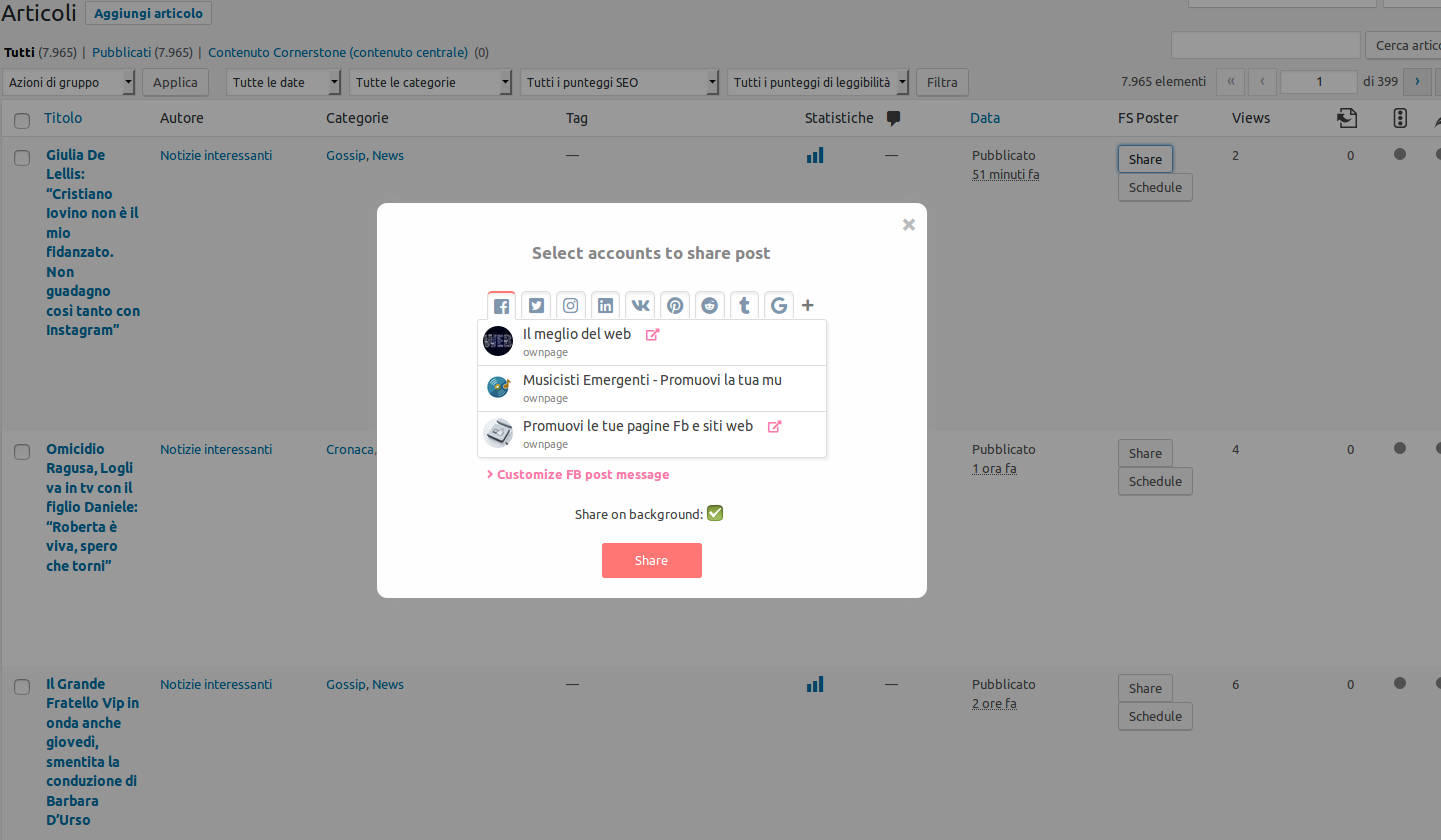
Task: Filter by Contenuto Cornerstone link
Action: pyautogui.click(x=338, y=52)
